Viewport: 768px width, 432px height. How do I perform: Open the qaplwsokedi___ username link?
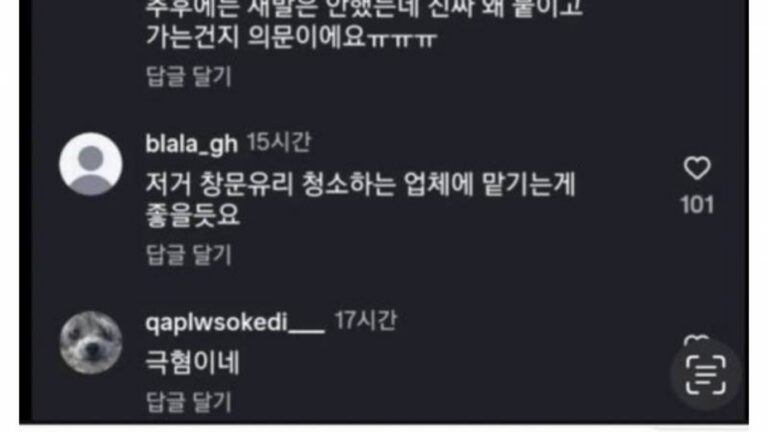pyautogui.click(x=235, y=322)
